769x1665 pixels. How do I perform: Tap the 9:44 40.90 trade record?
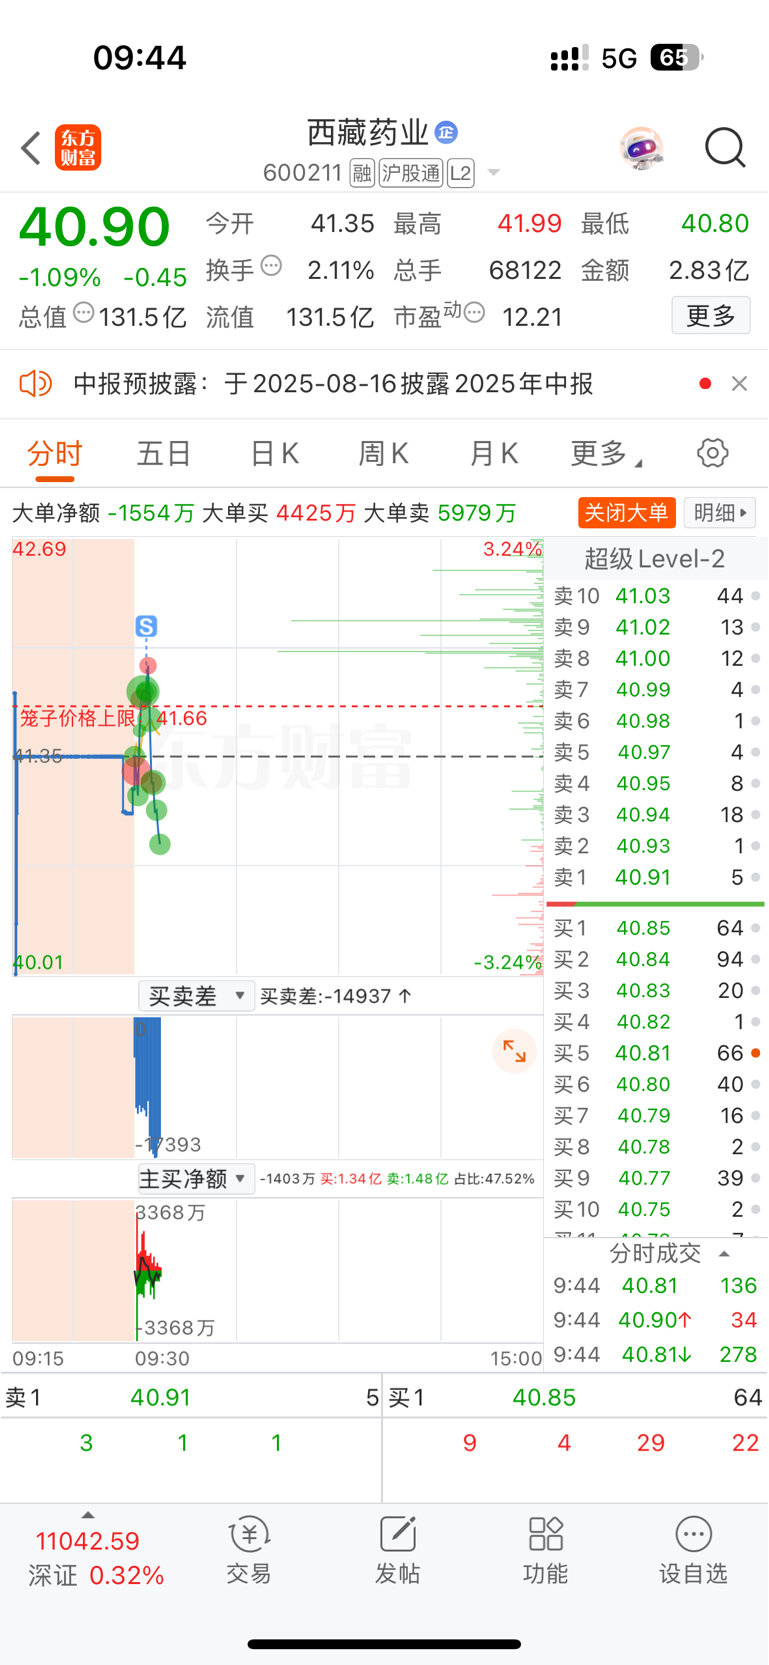click(x=656, y=1320)
